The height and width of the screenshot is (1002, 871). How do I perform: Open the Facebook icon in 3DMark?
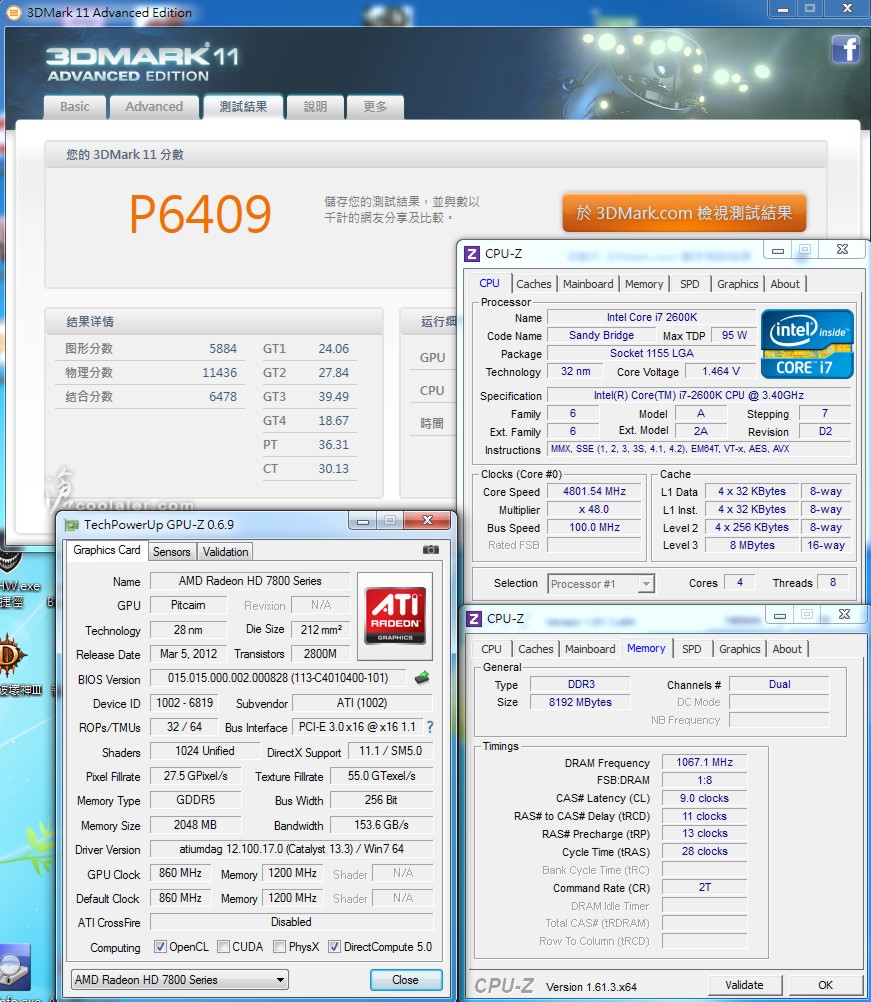pyautogui.click(x=845, y=49)
